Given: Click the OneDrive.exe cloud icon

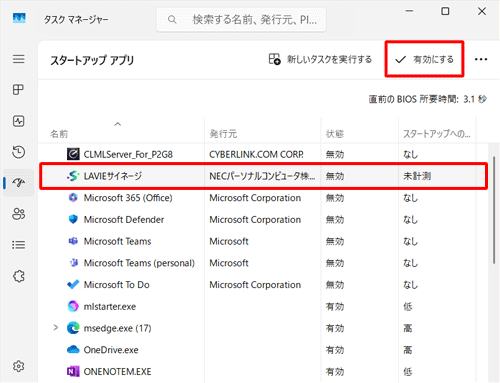Looking at the screenshot, I should [x=73, y=349].
